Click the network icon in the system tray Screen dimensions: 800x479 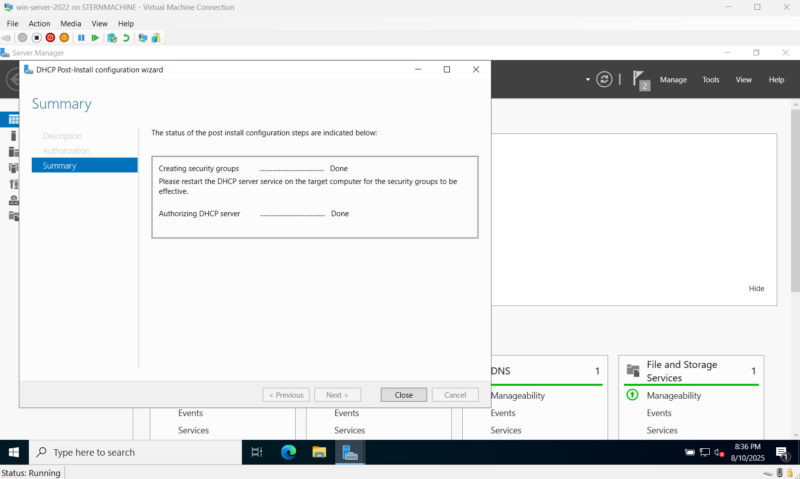tap(705, 452)
